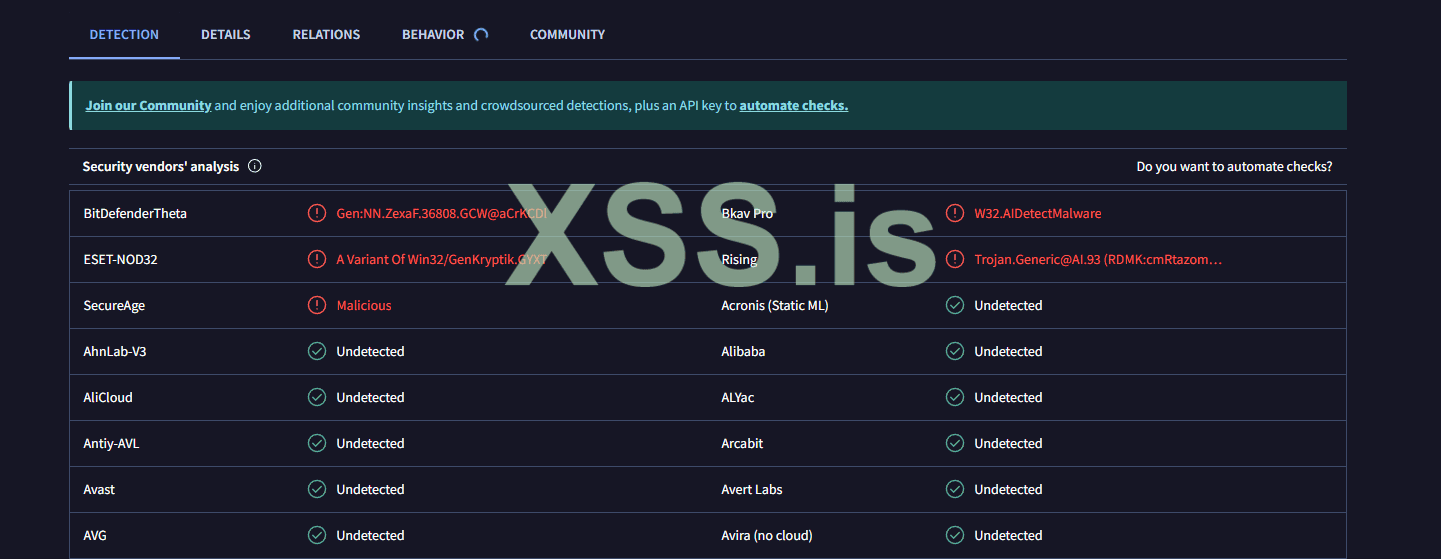Click the red alert icon for BitDefenderTheta

(x=317, y=213)
